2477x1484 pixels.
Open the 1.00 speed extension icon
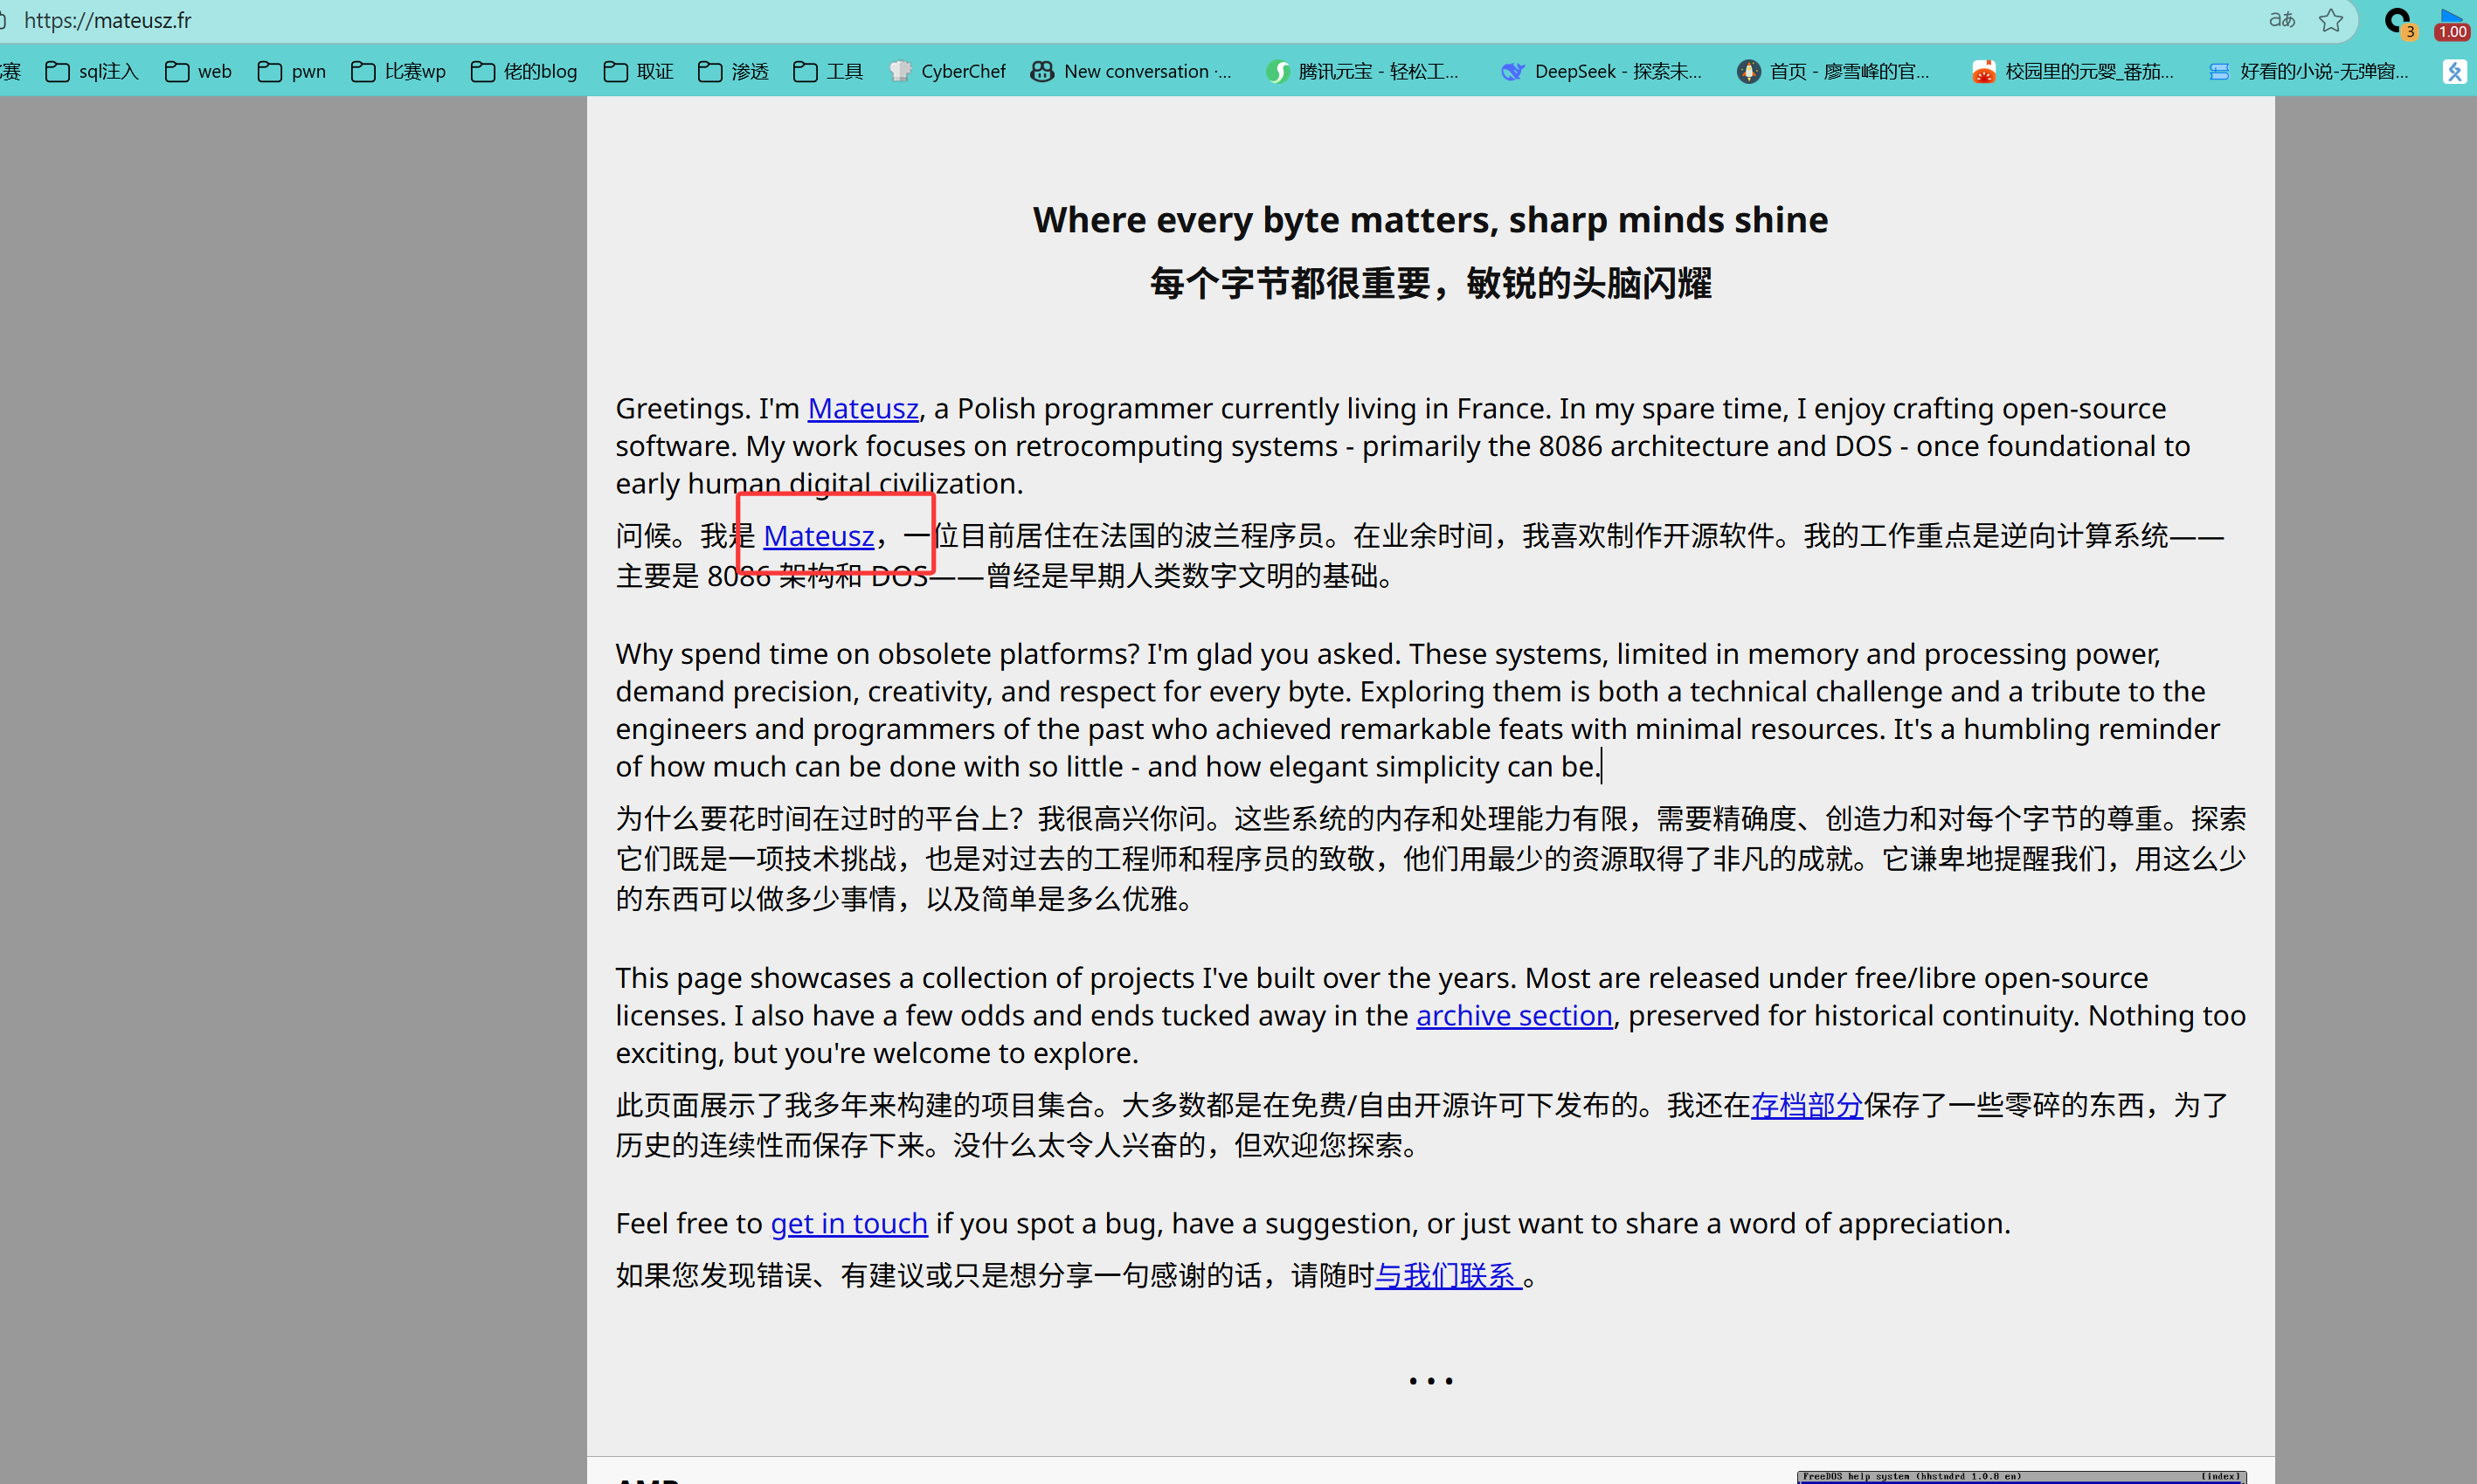2451,22
